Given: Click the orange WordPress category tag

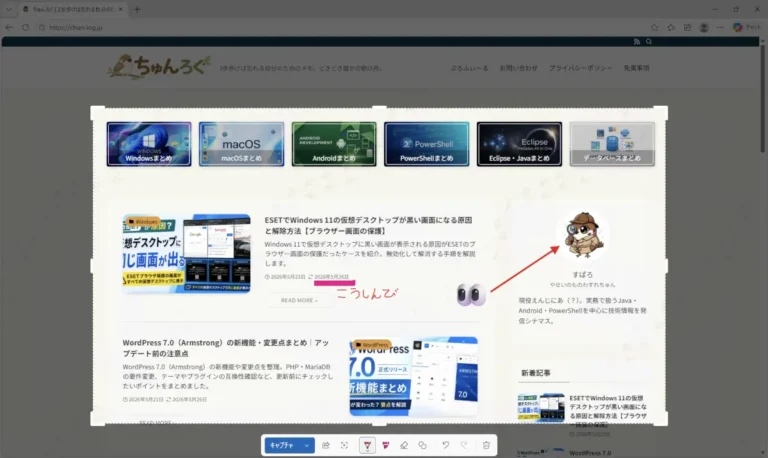Looking at the screenshot, I should (x=371, y=345).
